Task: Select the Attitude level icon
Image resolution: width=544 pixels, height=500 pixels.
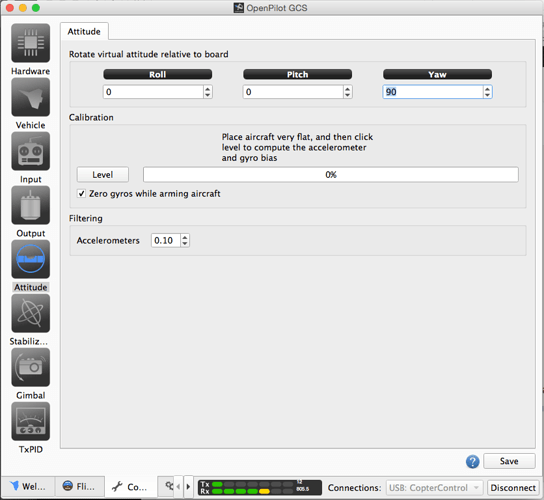Action: (x=31, y=259)
